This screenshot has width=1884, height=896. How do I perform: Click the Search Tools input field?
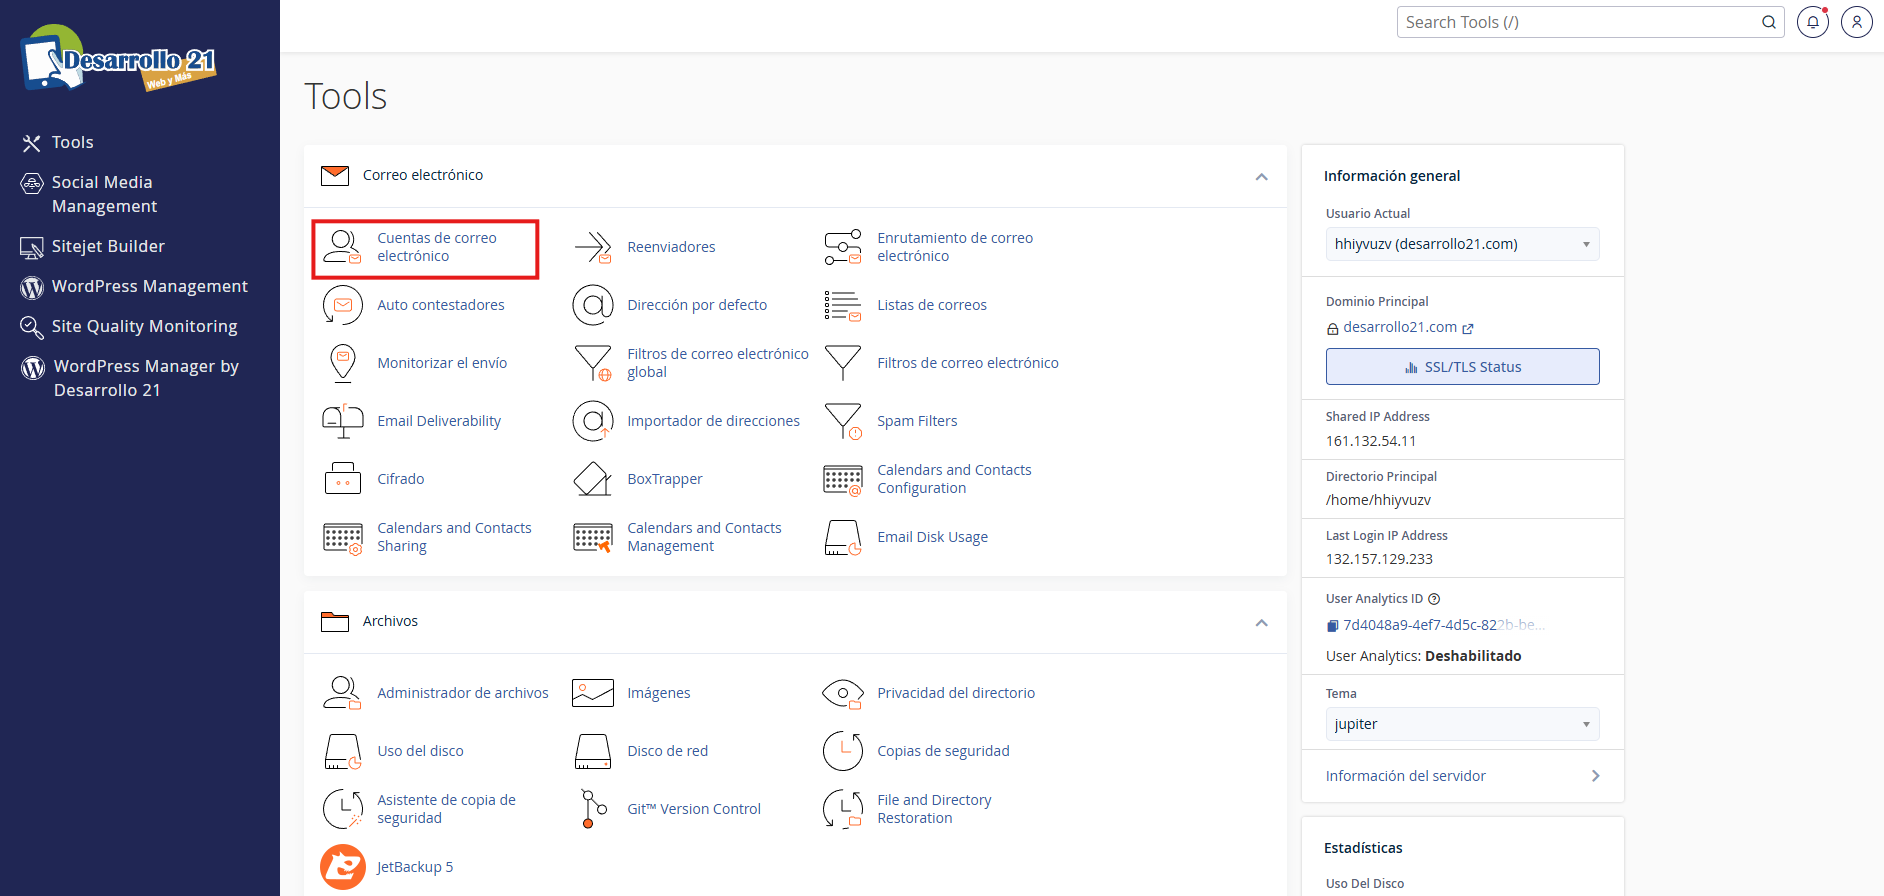click(1580, 22)
